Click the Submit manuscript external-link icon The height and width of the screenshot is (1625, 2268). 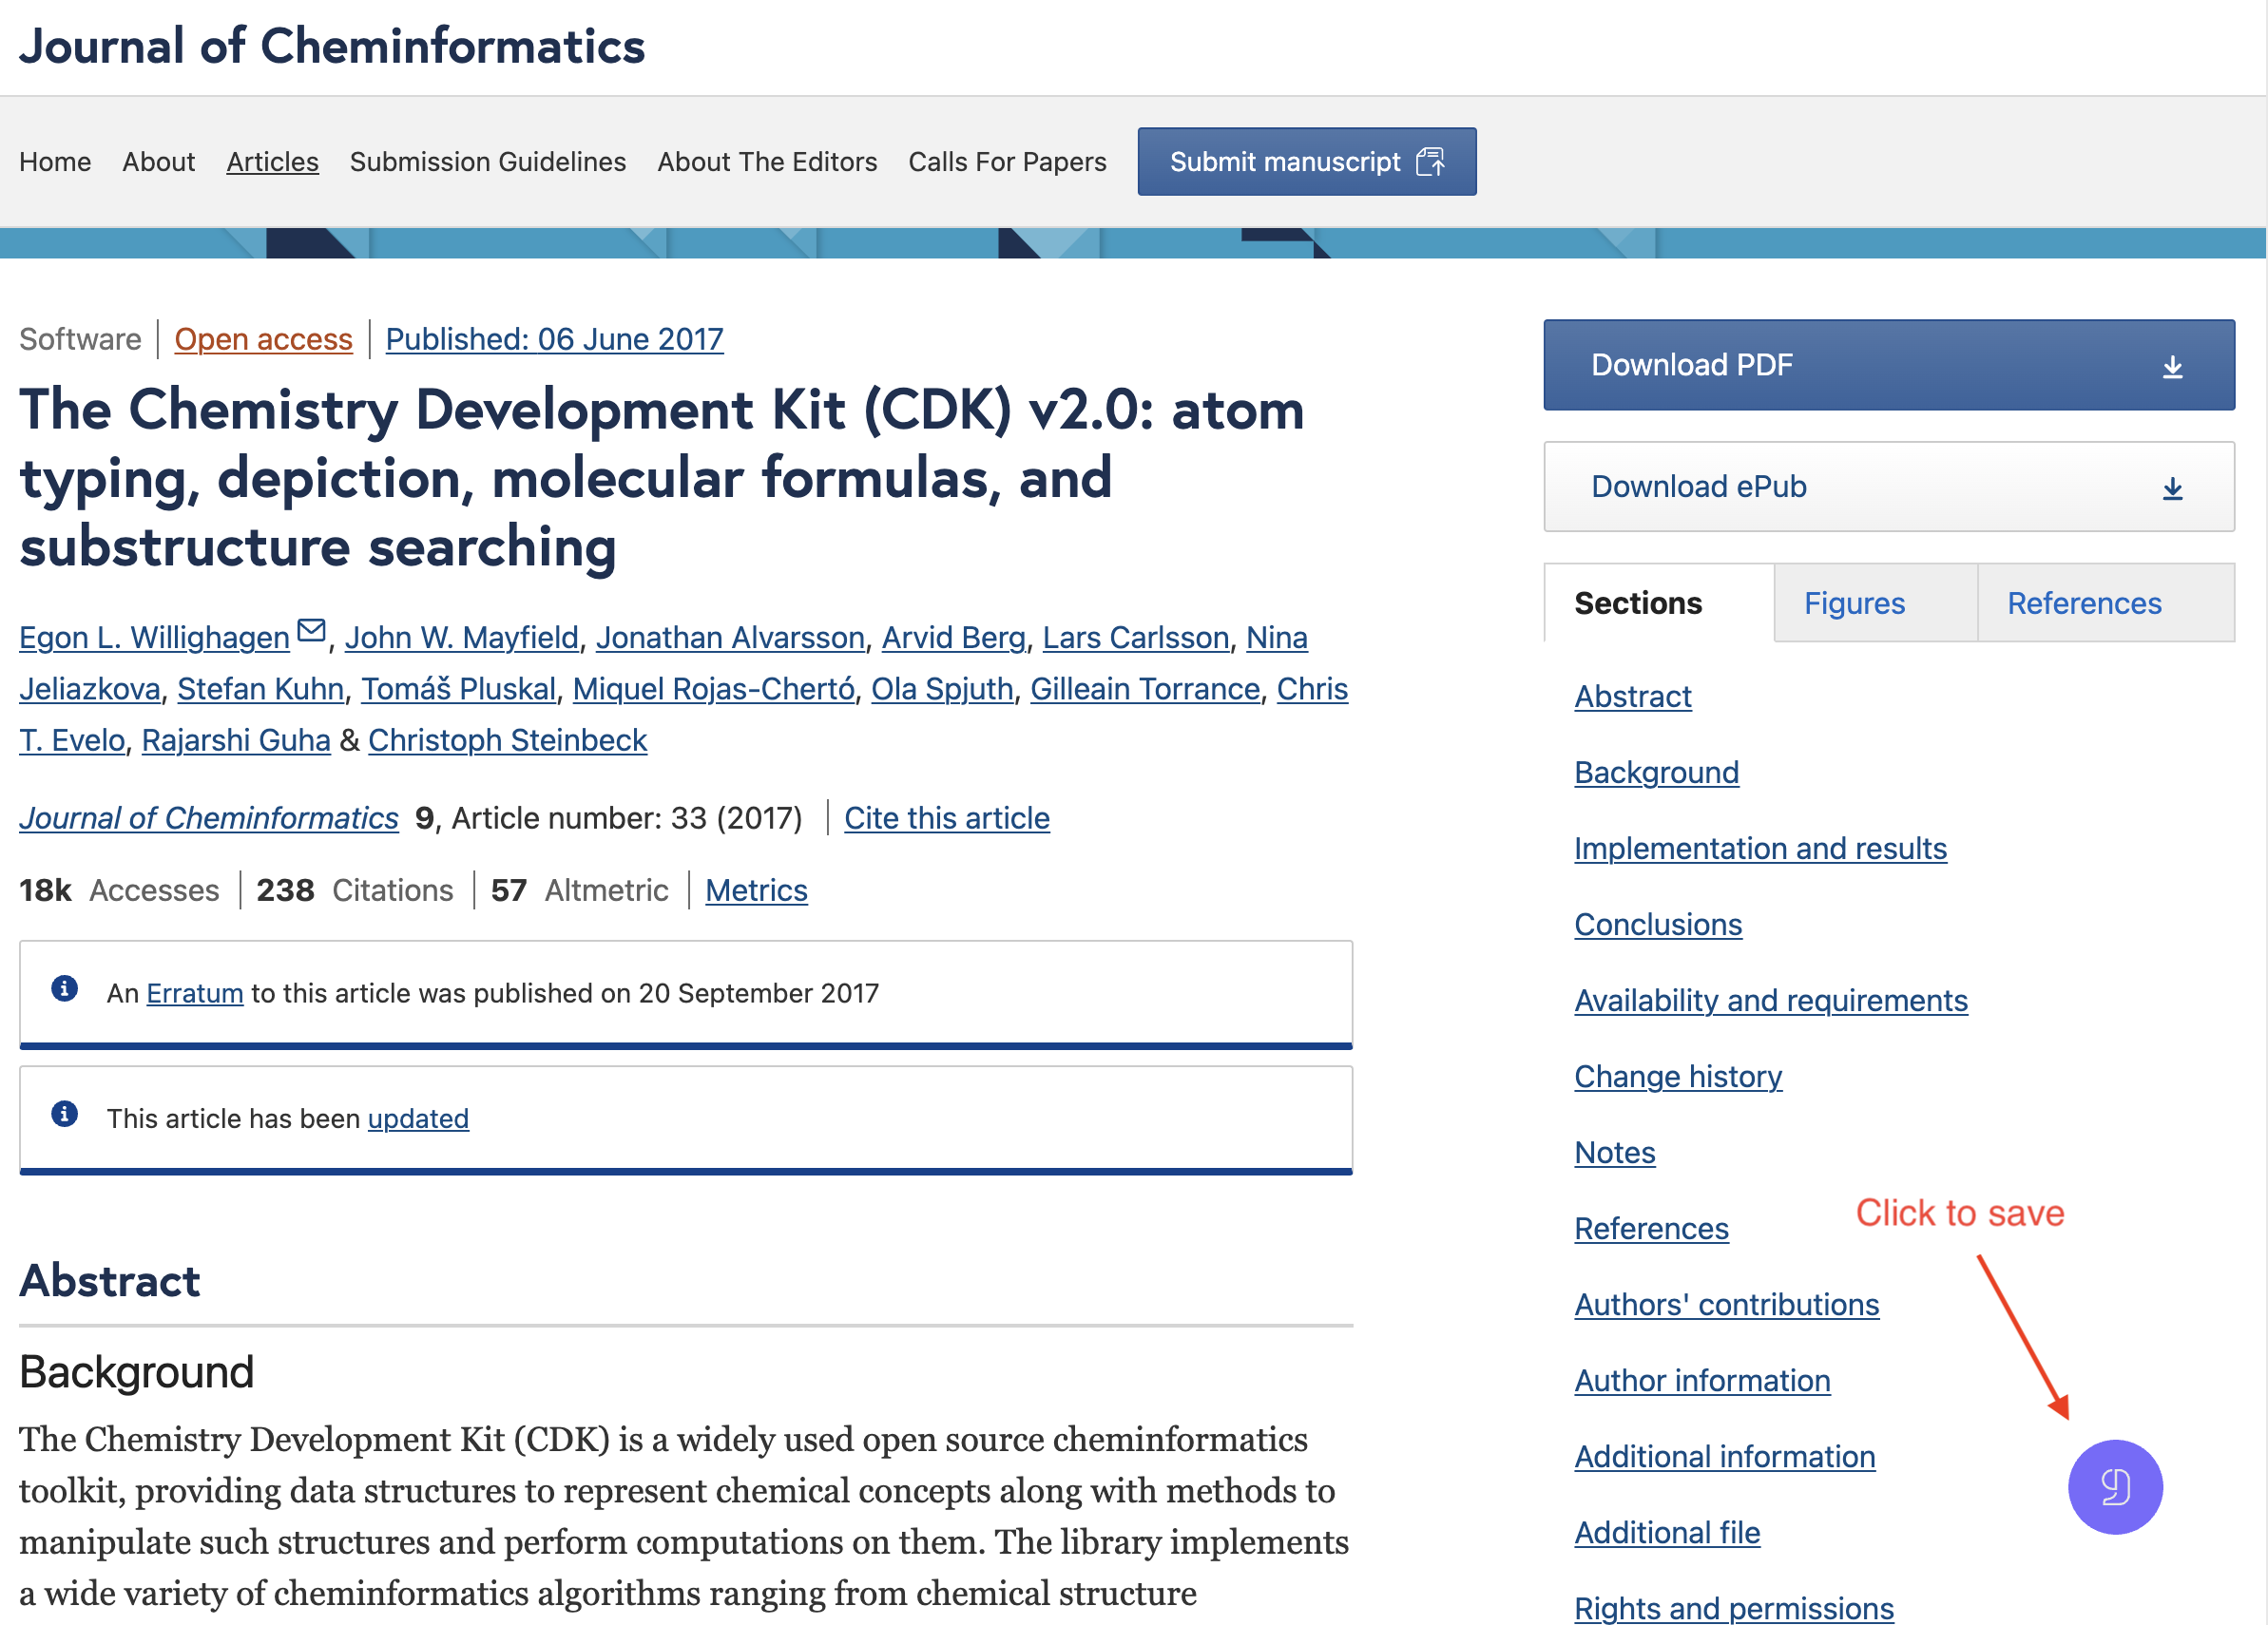[x=1430, y=162]
